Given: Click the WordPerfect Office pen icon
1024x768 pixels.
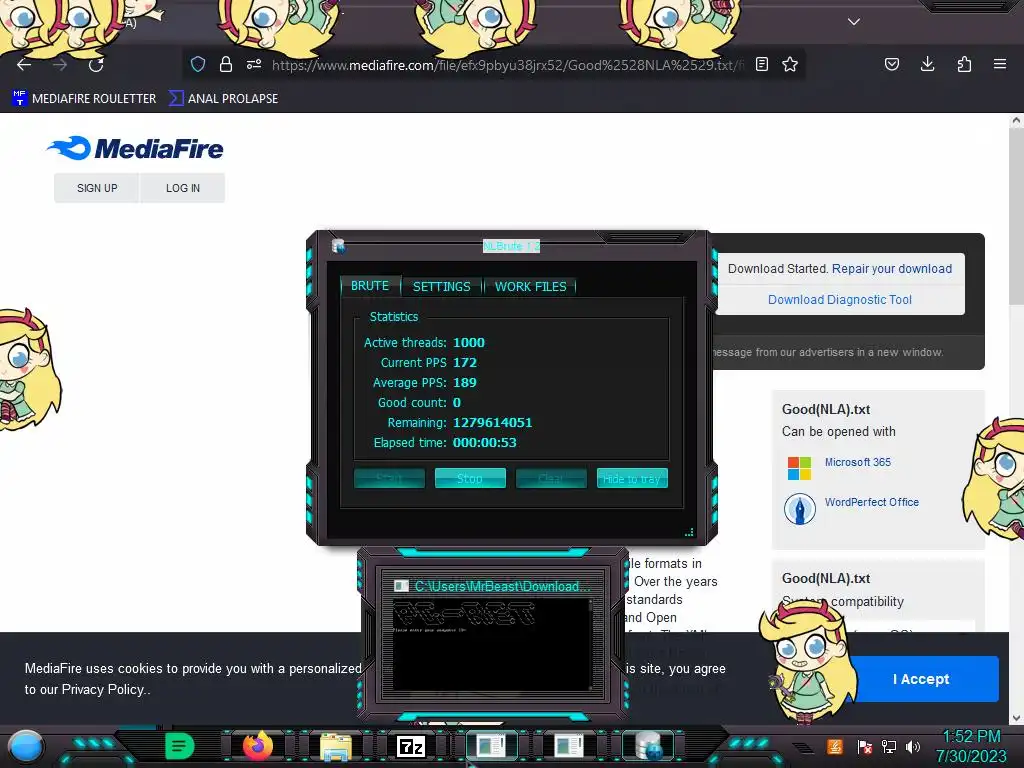Looking at the screenshot, I should [799, 509].
